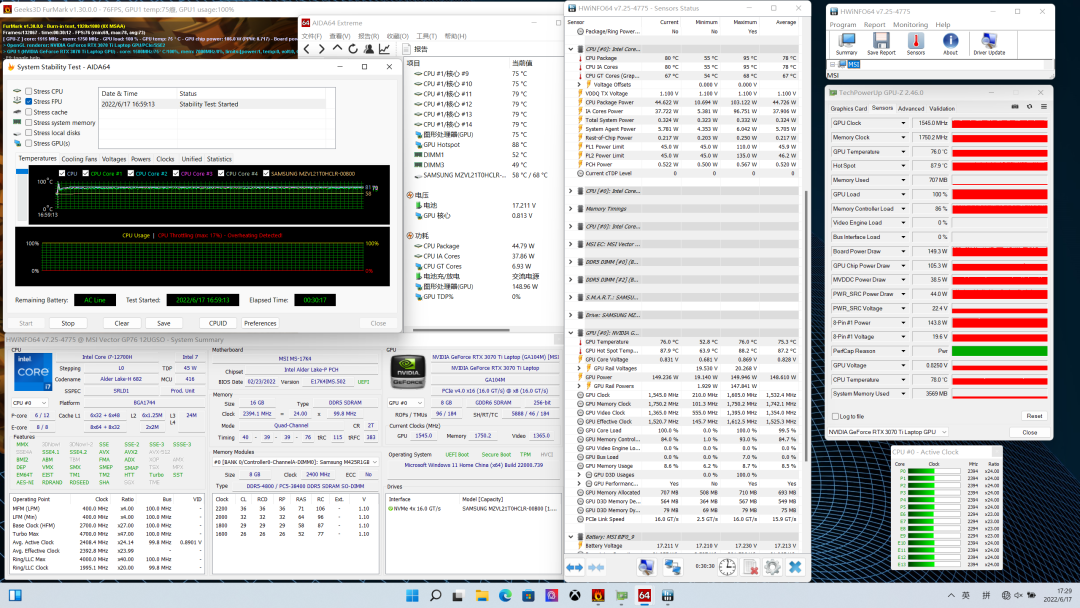Open AIDA64 taskbar icon

[644, 596]
